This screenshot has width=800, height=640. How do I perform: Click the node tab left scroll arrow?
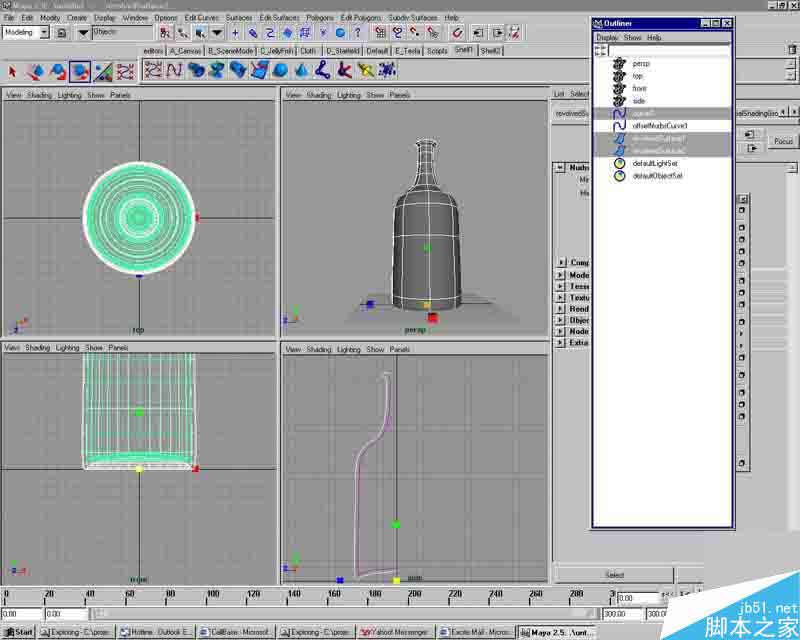coord(784,112)
